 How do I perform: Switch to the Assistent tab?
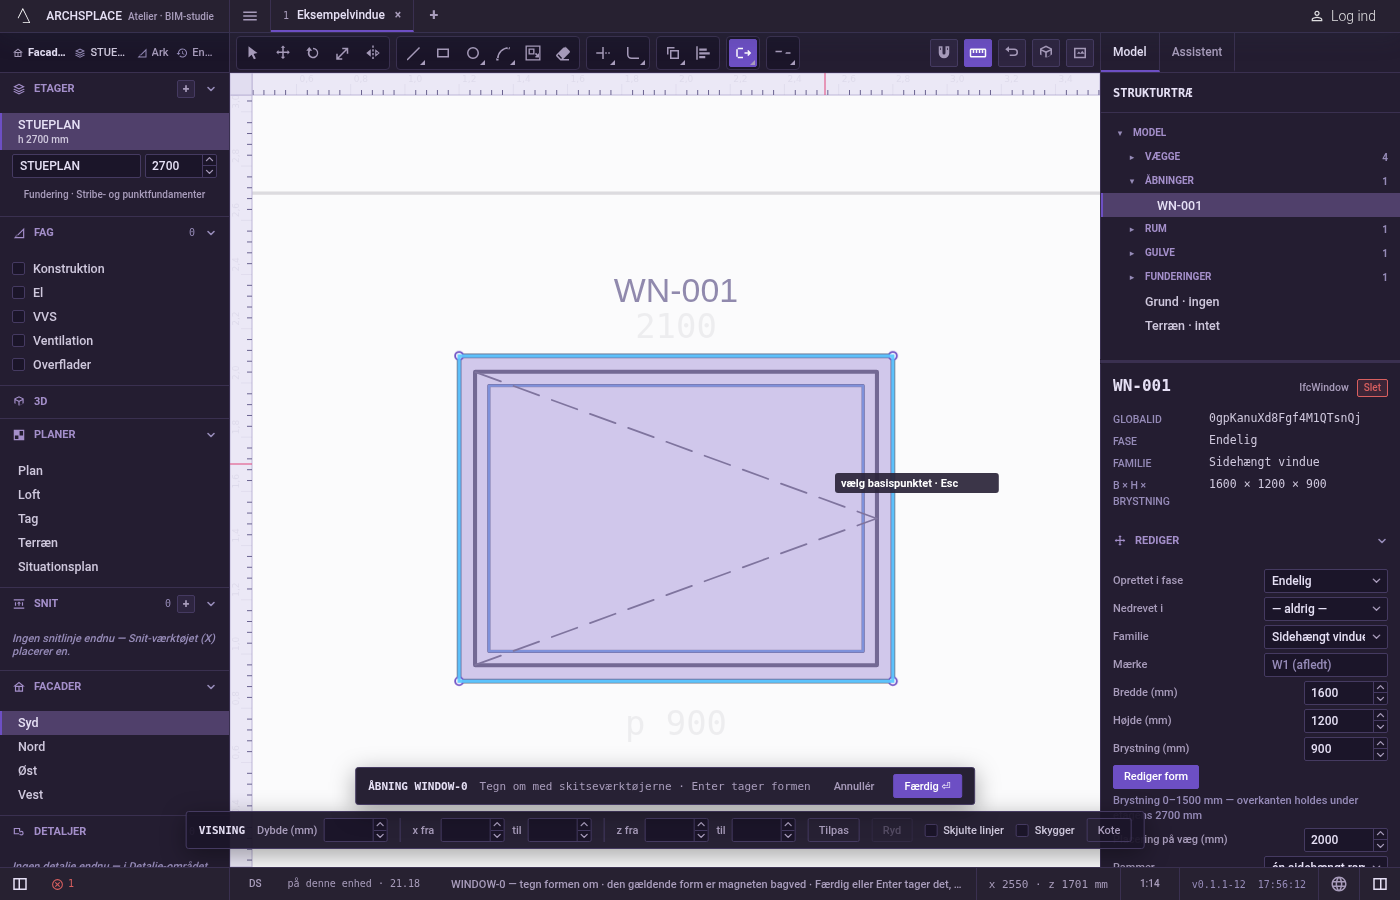click(1196, 52)
